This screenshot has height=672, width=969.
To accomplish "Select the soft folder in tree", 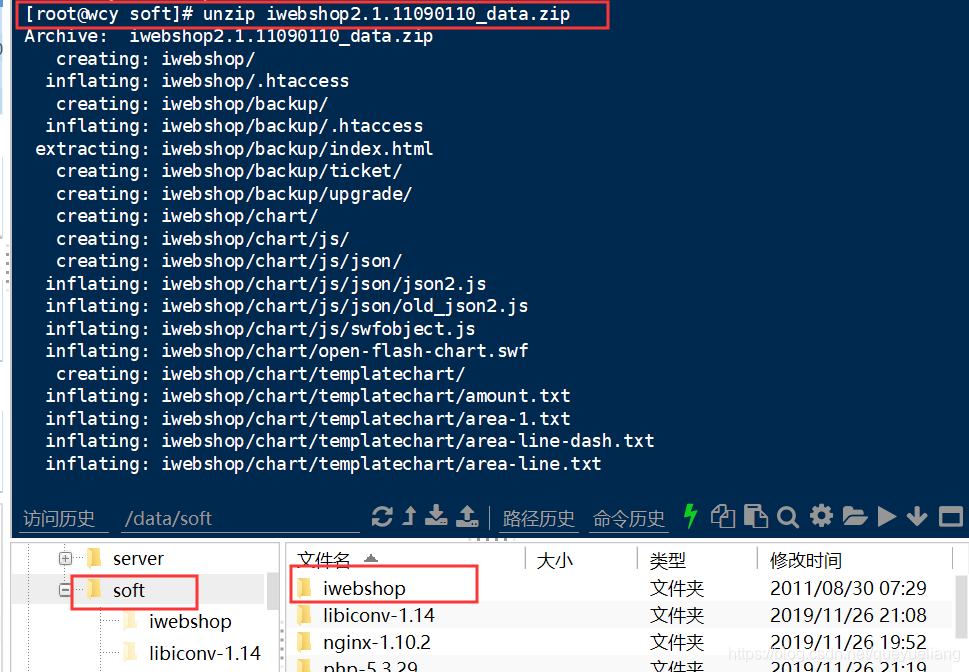I will [129, 590].
